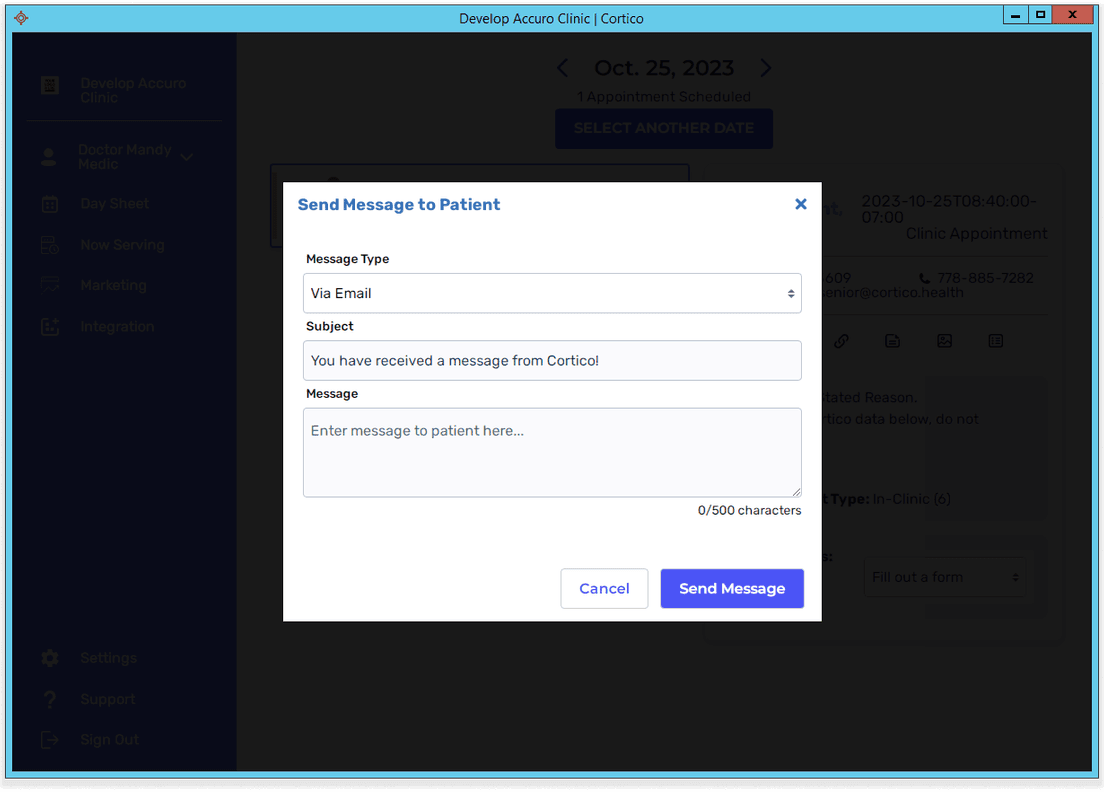
Task: Click the Settings gear icon
Action: click(x=50, y=658)
